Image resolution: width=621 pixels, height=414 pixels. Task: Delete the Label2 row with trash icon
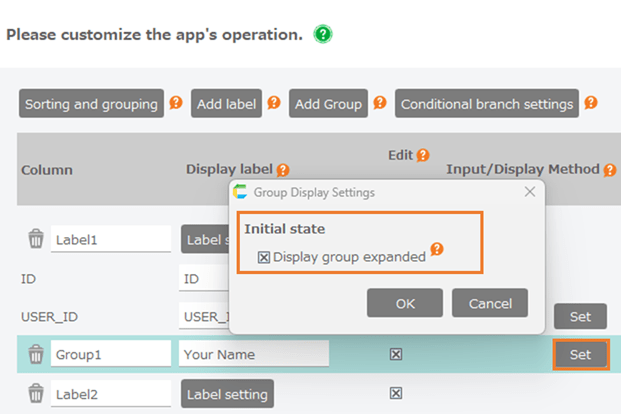36,393
